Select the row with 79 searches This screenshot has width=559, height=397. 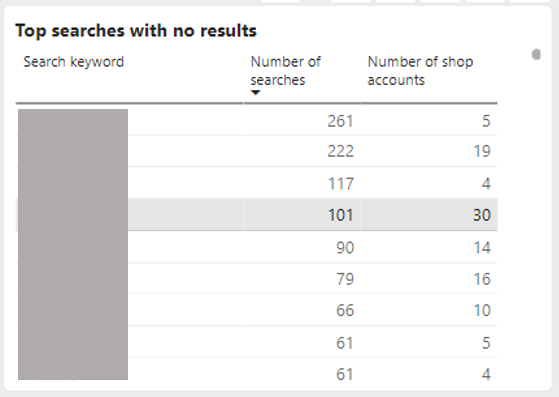pyautogui.click(x=257, y=279)
